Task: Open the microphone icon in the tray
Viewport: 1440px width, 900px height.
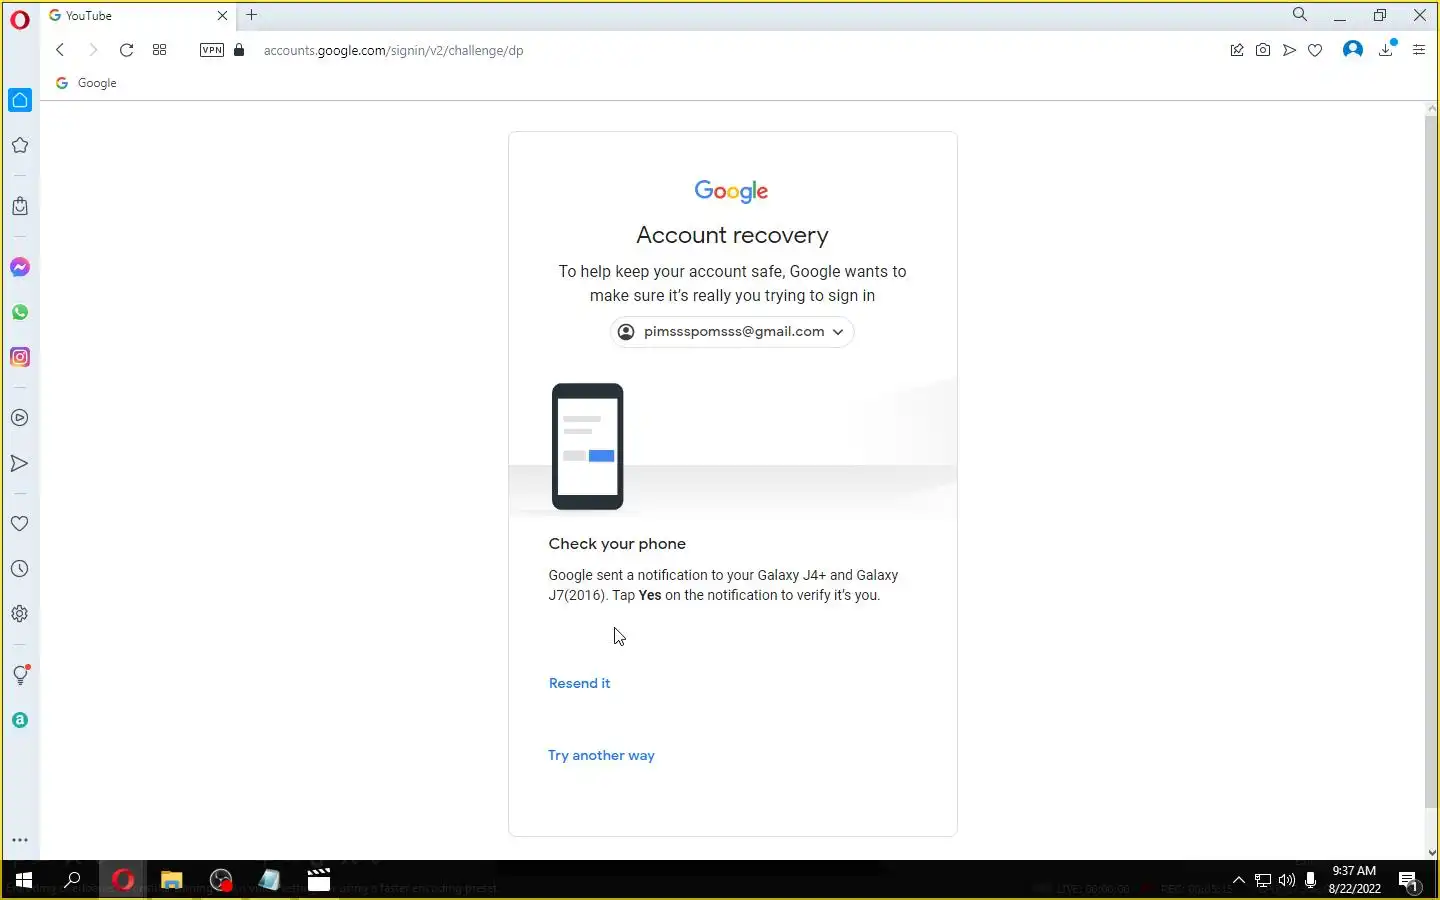Action: pos(1311,880)
